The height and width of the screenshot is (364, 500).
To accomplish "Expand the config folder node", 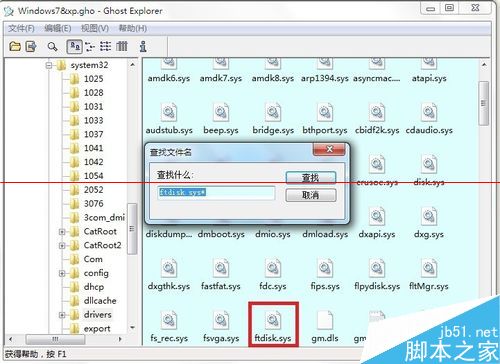I will 62,273.
